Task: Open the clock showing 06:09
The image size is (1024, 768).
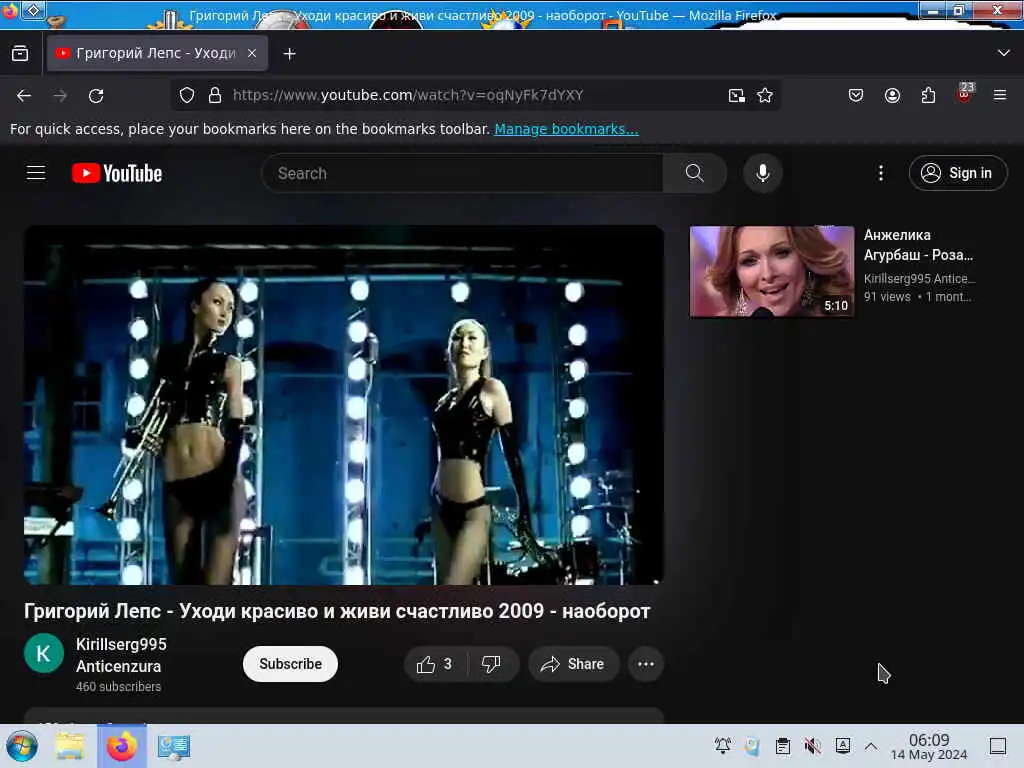Action: pyautogui.click(x=929, y=746)
